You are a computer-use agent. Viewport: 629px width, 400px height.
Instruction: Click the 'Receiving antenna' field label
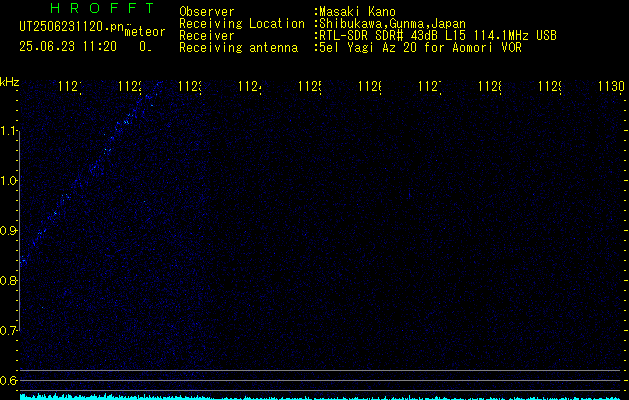pos(238,48)
